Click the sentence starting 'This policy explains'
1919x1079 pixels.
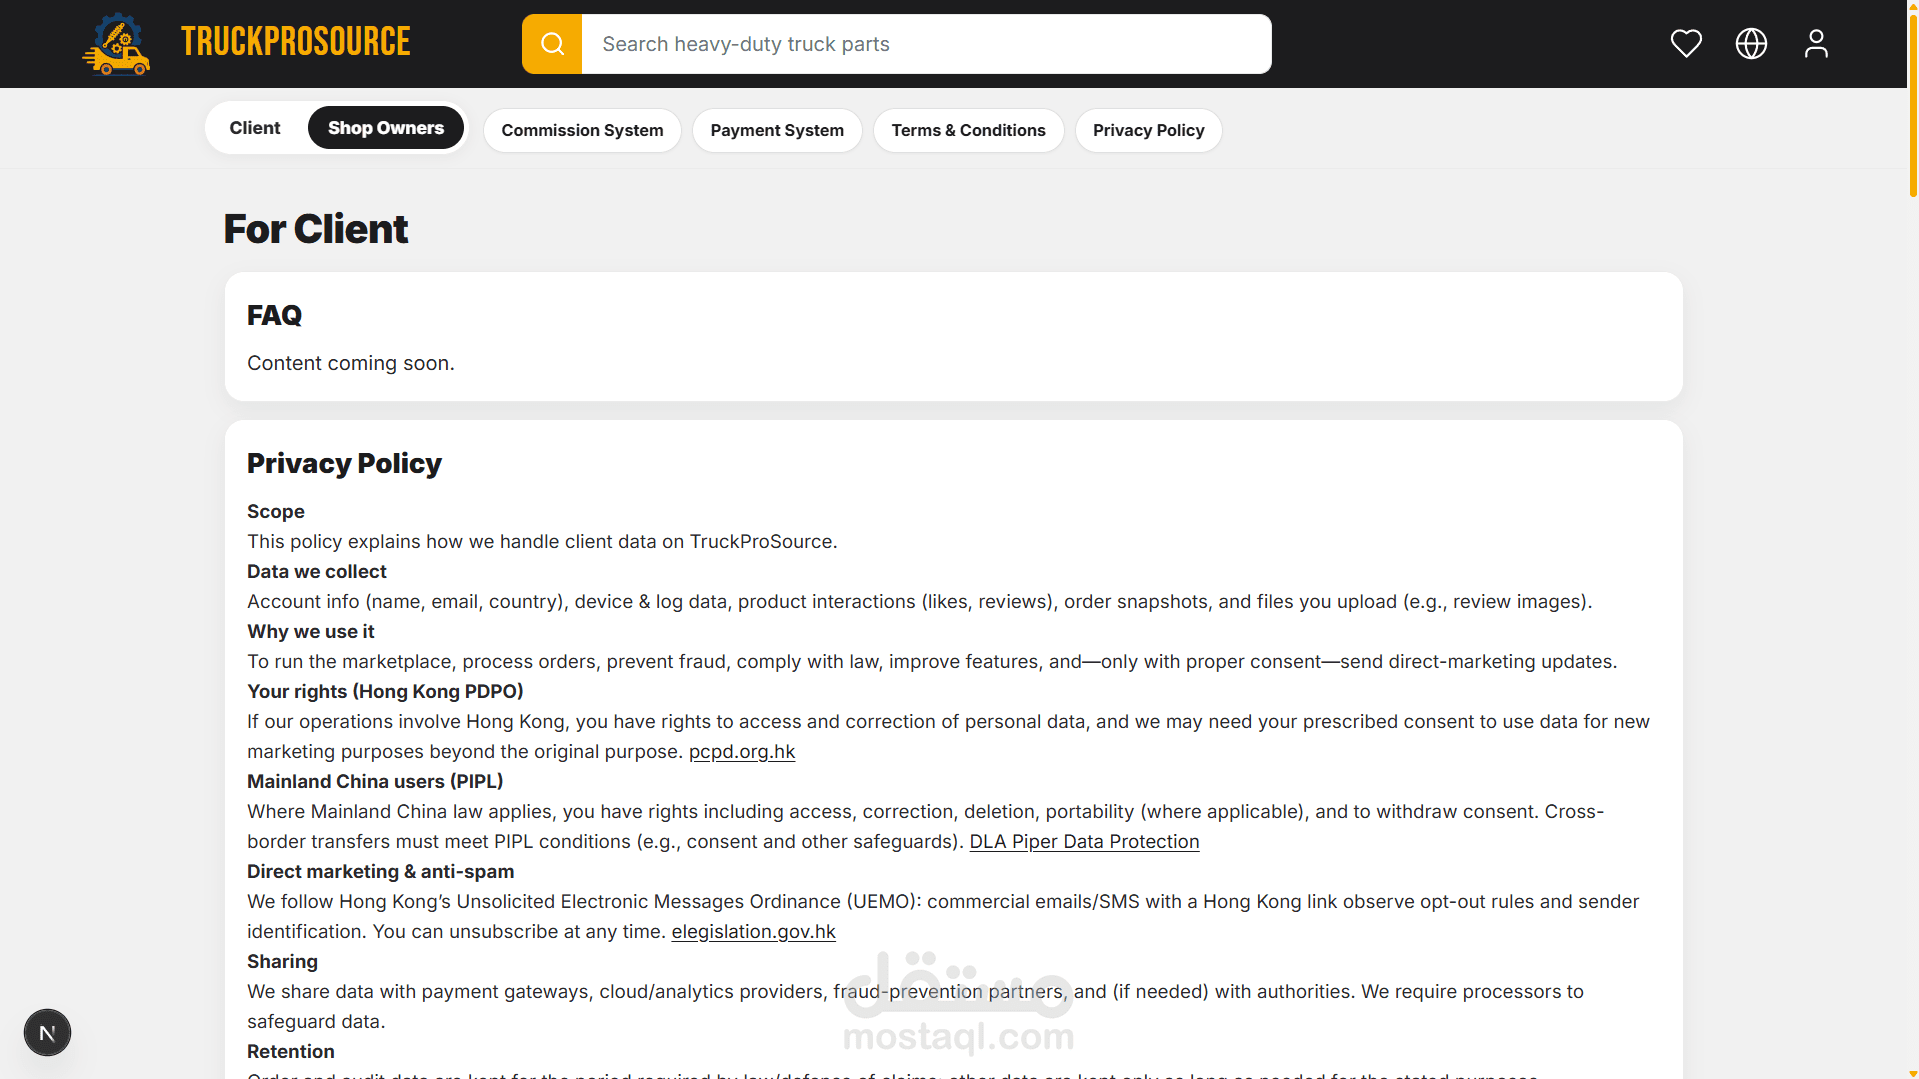(x=542, y=542)
